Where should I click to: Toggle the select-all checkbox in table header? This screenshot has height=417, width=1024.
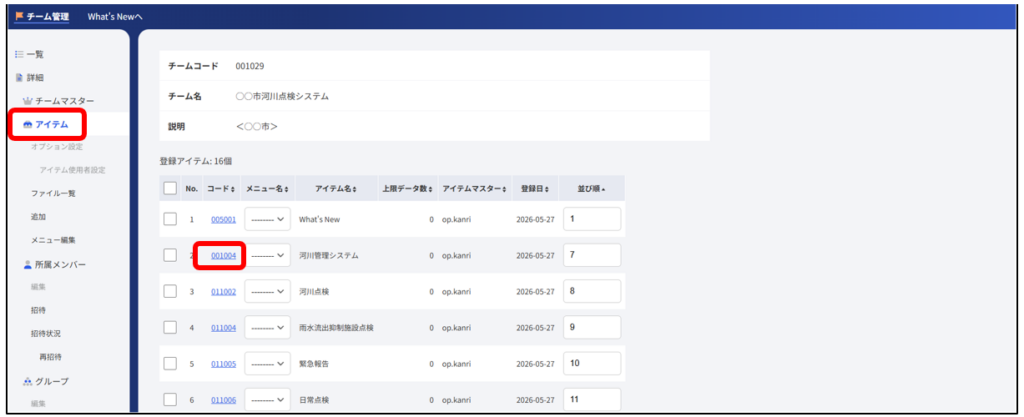tap(170, 188)
